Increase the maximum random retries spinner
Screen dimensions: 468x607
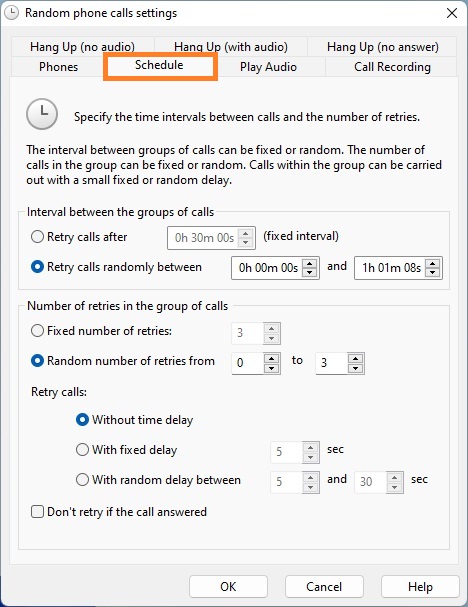tap(355, 358)
